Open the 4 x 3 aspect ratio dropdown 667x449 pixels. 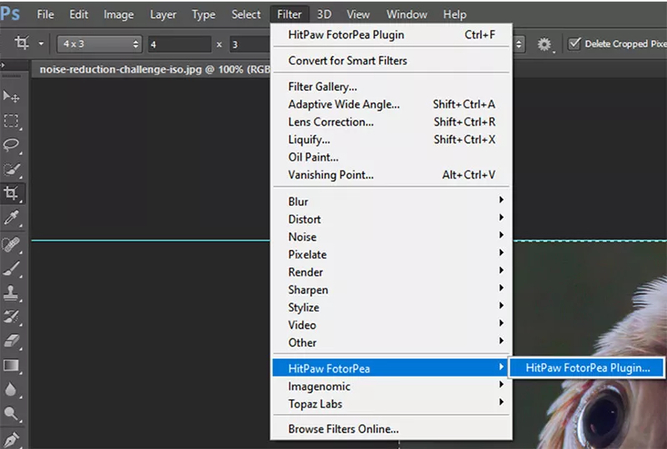tap(98, 44)
